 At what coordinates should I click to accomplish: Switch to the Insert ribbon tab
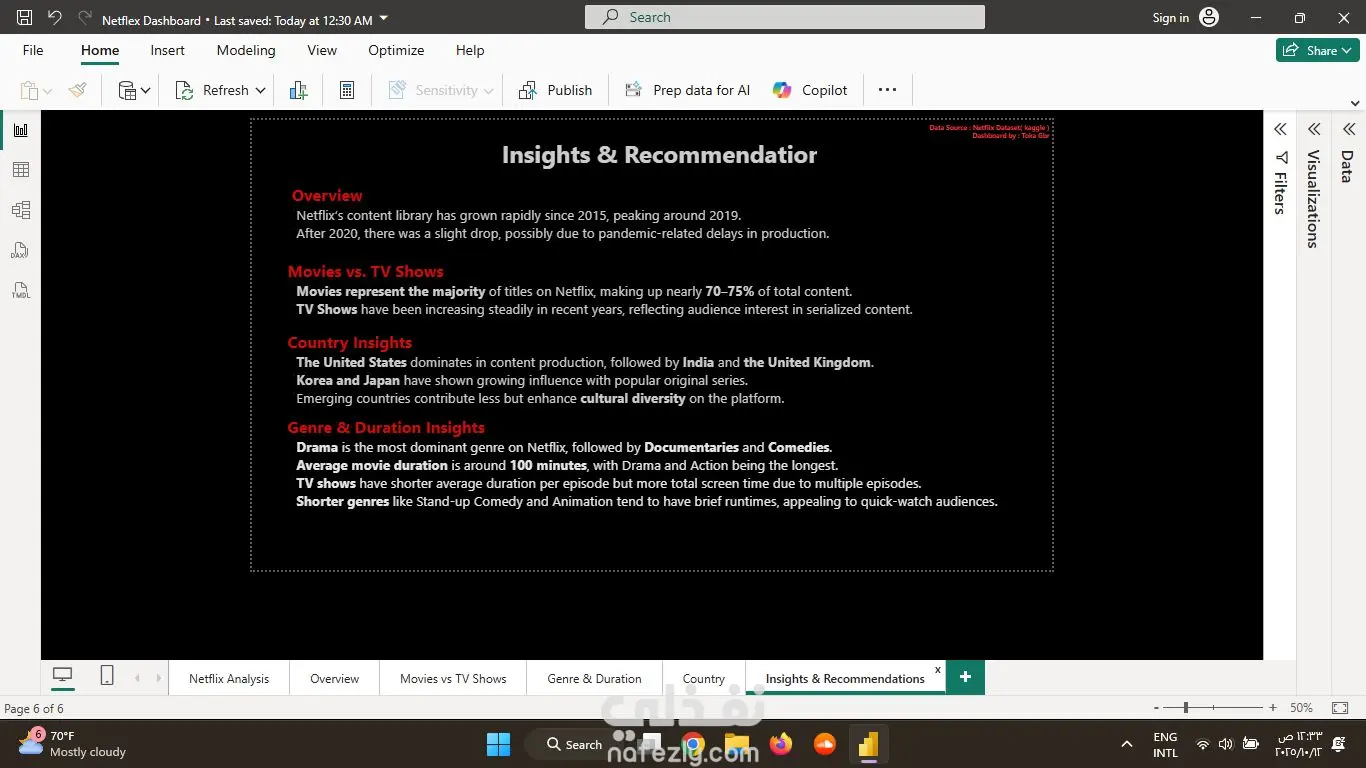(167, 50)
